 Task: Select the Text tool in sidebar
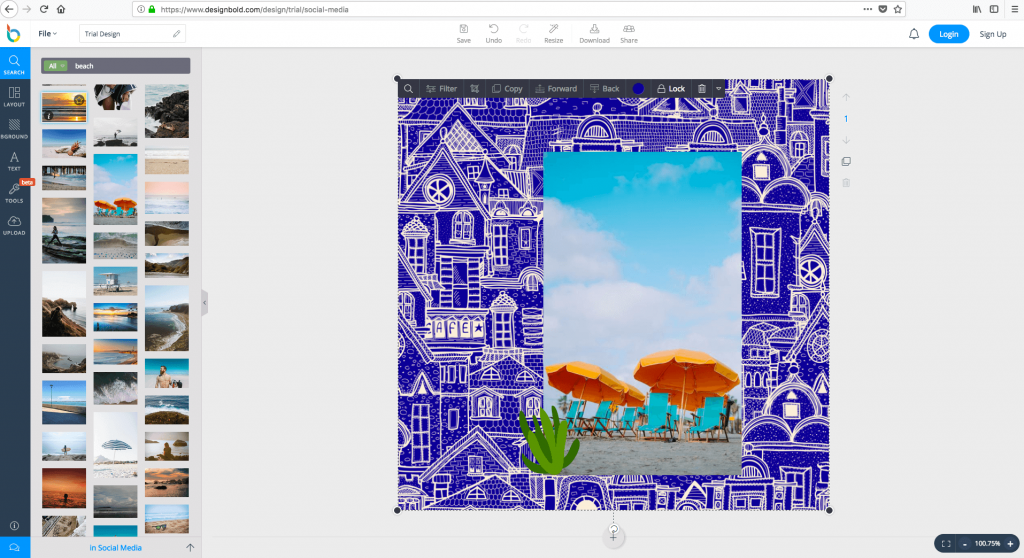click(x=14, y=160)
